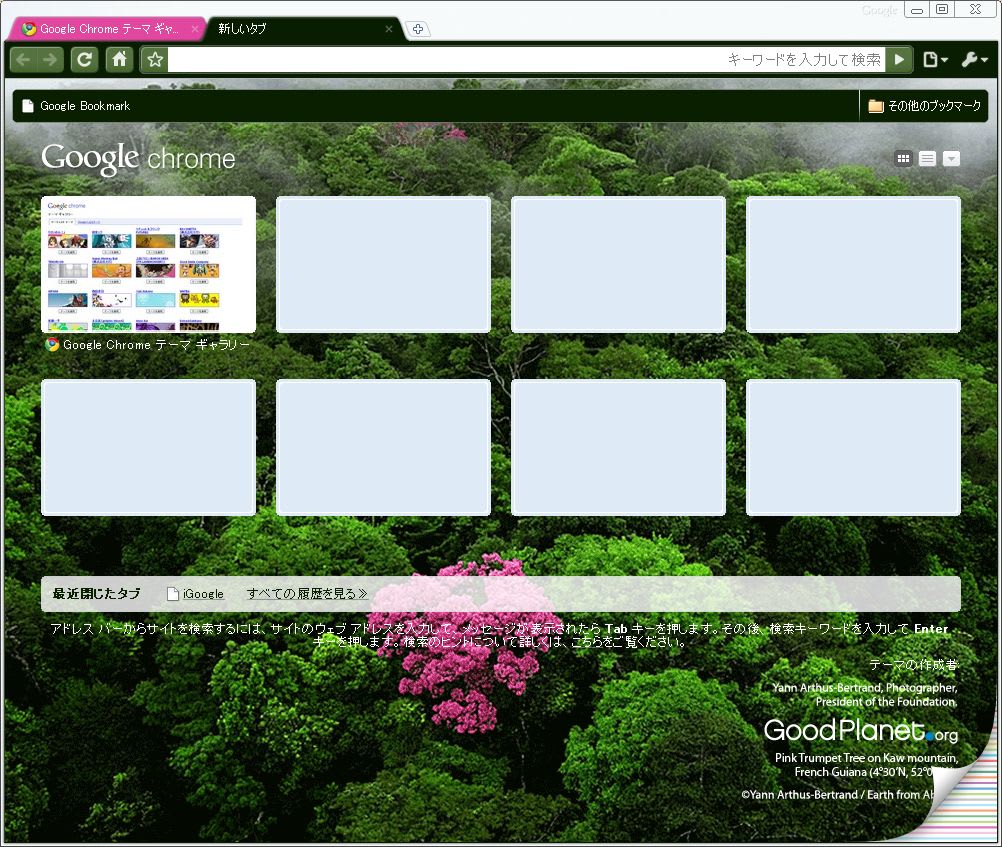Click すべての履歴を見る history link
The image size is (1002, 847).
(x=307, y=594)
